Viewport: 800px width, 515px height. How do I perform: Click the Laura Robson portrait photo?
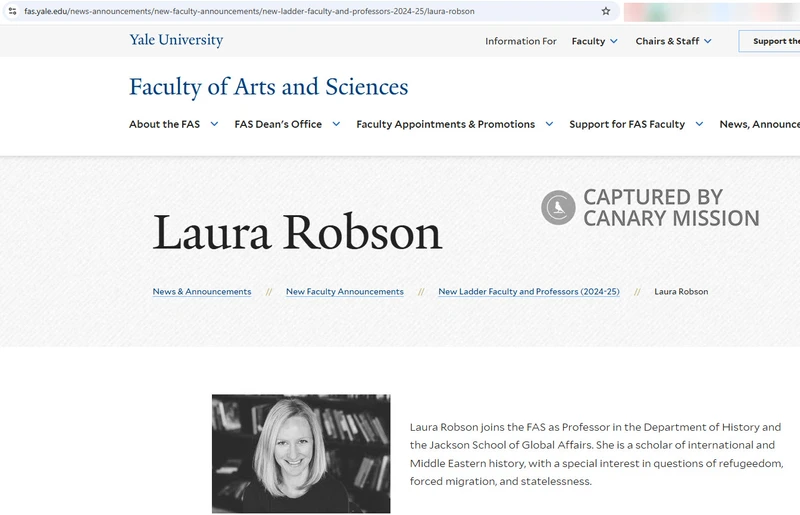pyautogui.click(x=301, y=453)
